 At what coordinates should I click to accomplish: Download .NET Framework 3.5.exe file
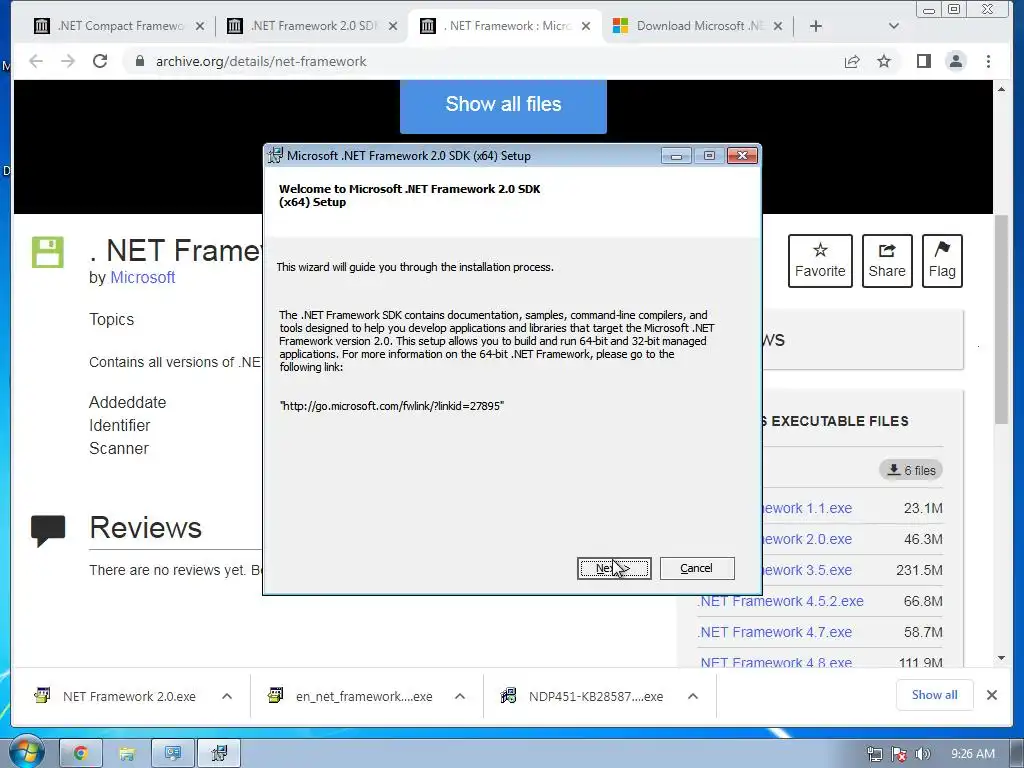(x=807, y=570)
